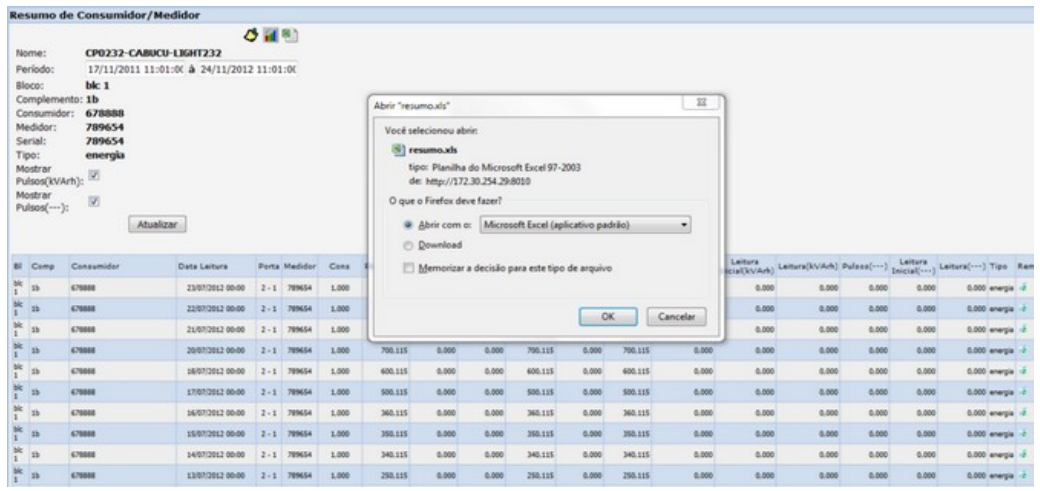Click the Cancelar button
The height and width of the screenshot is (491, 1040).
679,315
